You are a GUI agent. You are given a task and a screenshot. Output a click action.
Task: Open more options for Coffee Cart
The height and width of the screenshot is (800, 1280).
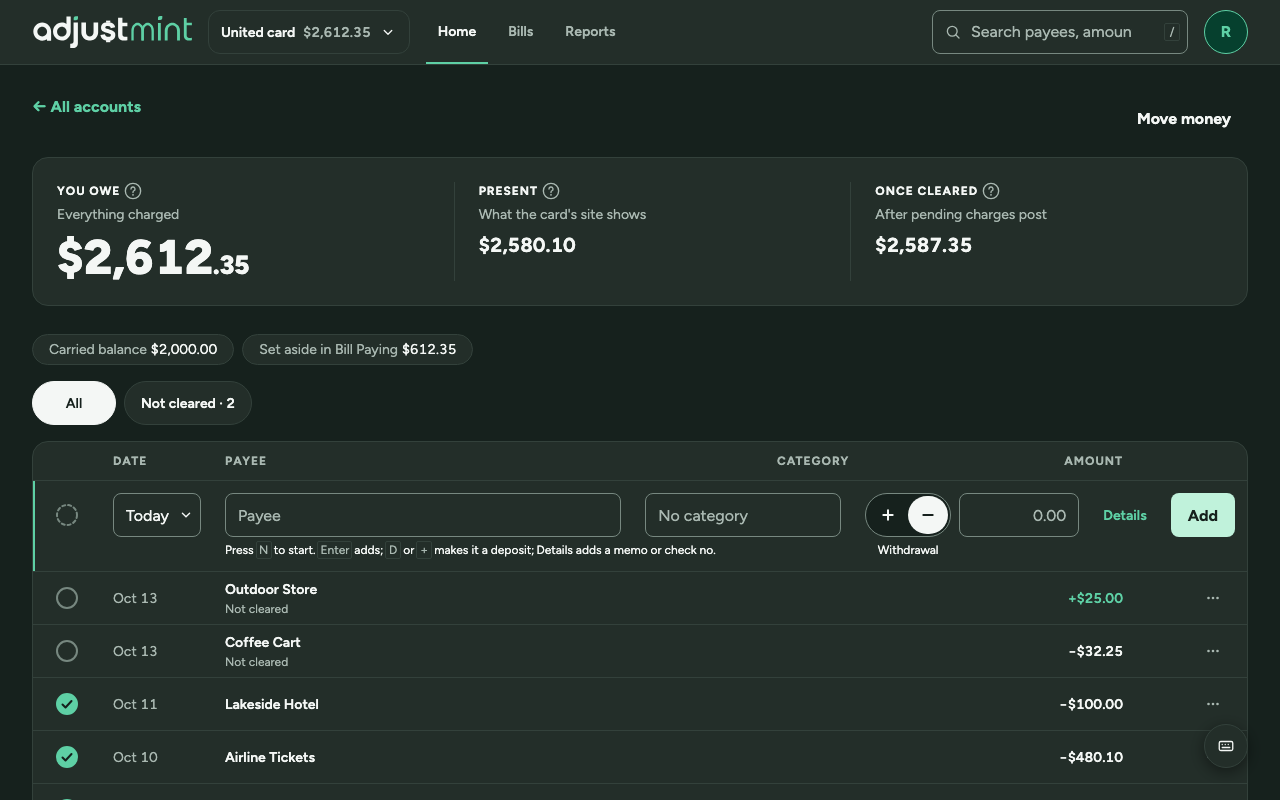[1213, 651]
